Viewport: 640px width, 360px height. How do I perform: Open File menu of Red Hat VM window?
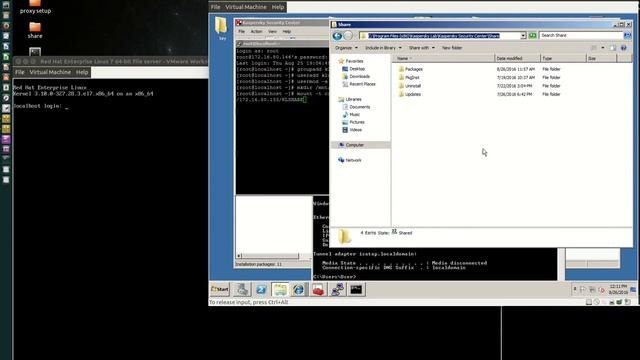20,72
